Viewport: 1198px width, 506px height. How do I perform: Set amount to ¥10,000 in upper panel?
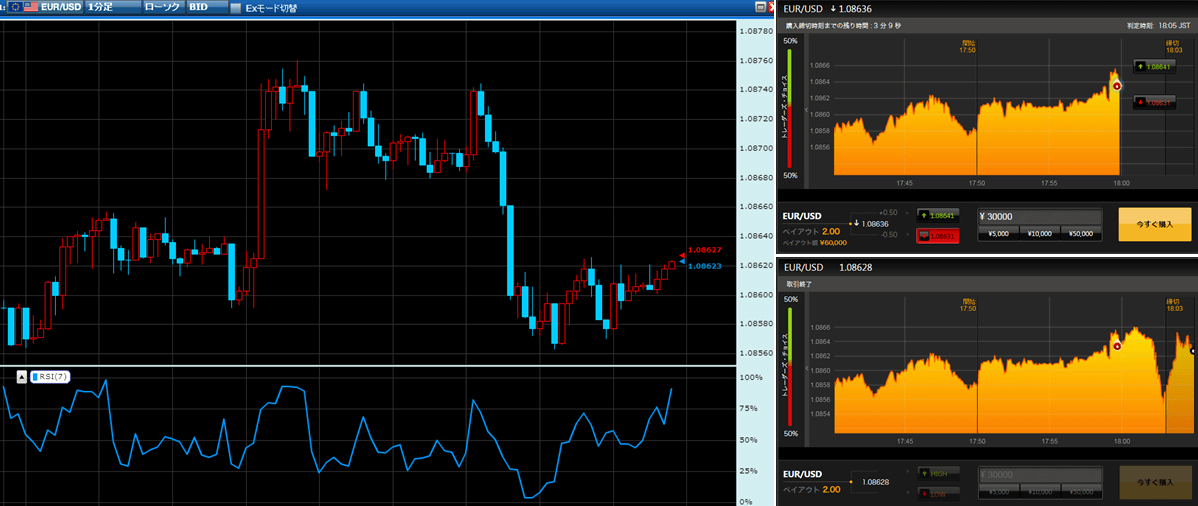[1039, 234]
